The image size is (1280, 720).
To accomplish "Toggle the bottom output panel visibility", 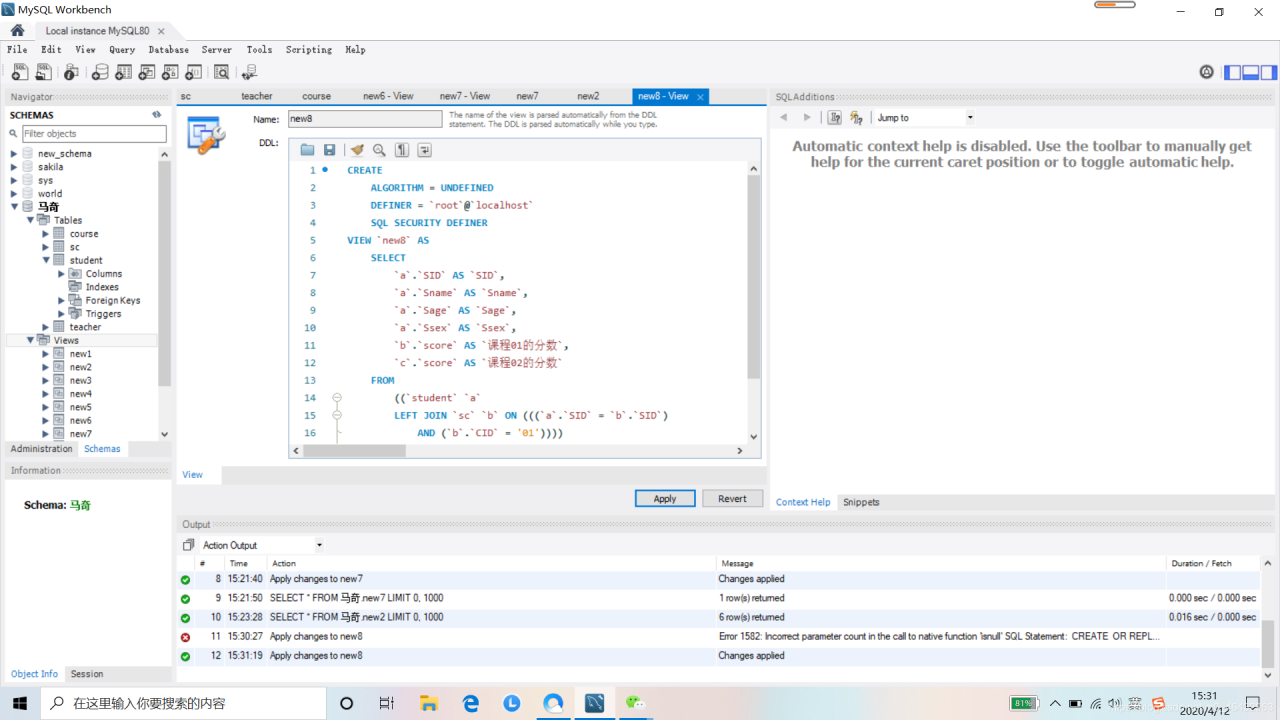I will click(x=1251, y=72).
